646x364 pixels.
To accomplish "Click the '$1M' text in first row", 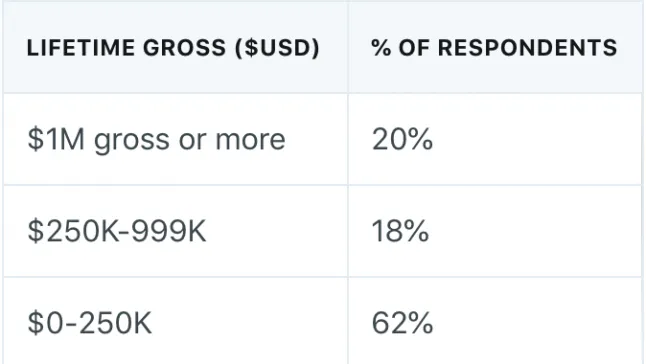I will tap(56, 139).
